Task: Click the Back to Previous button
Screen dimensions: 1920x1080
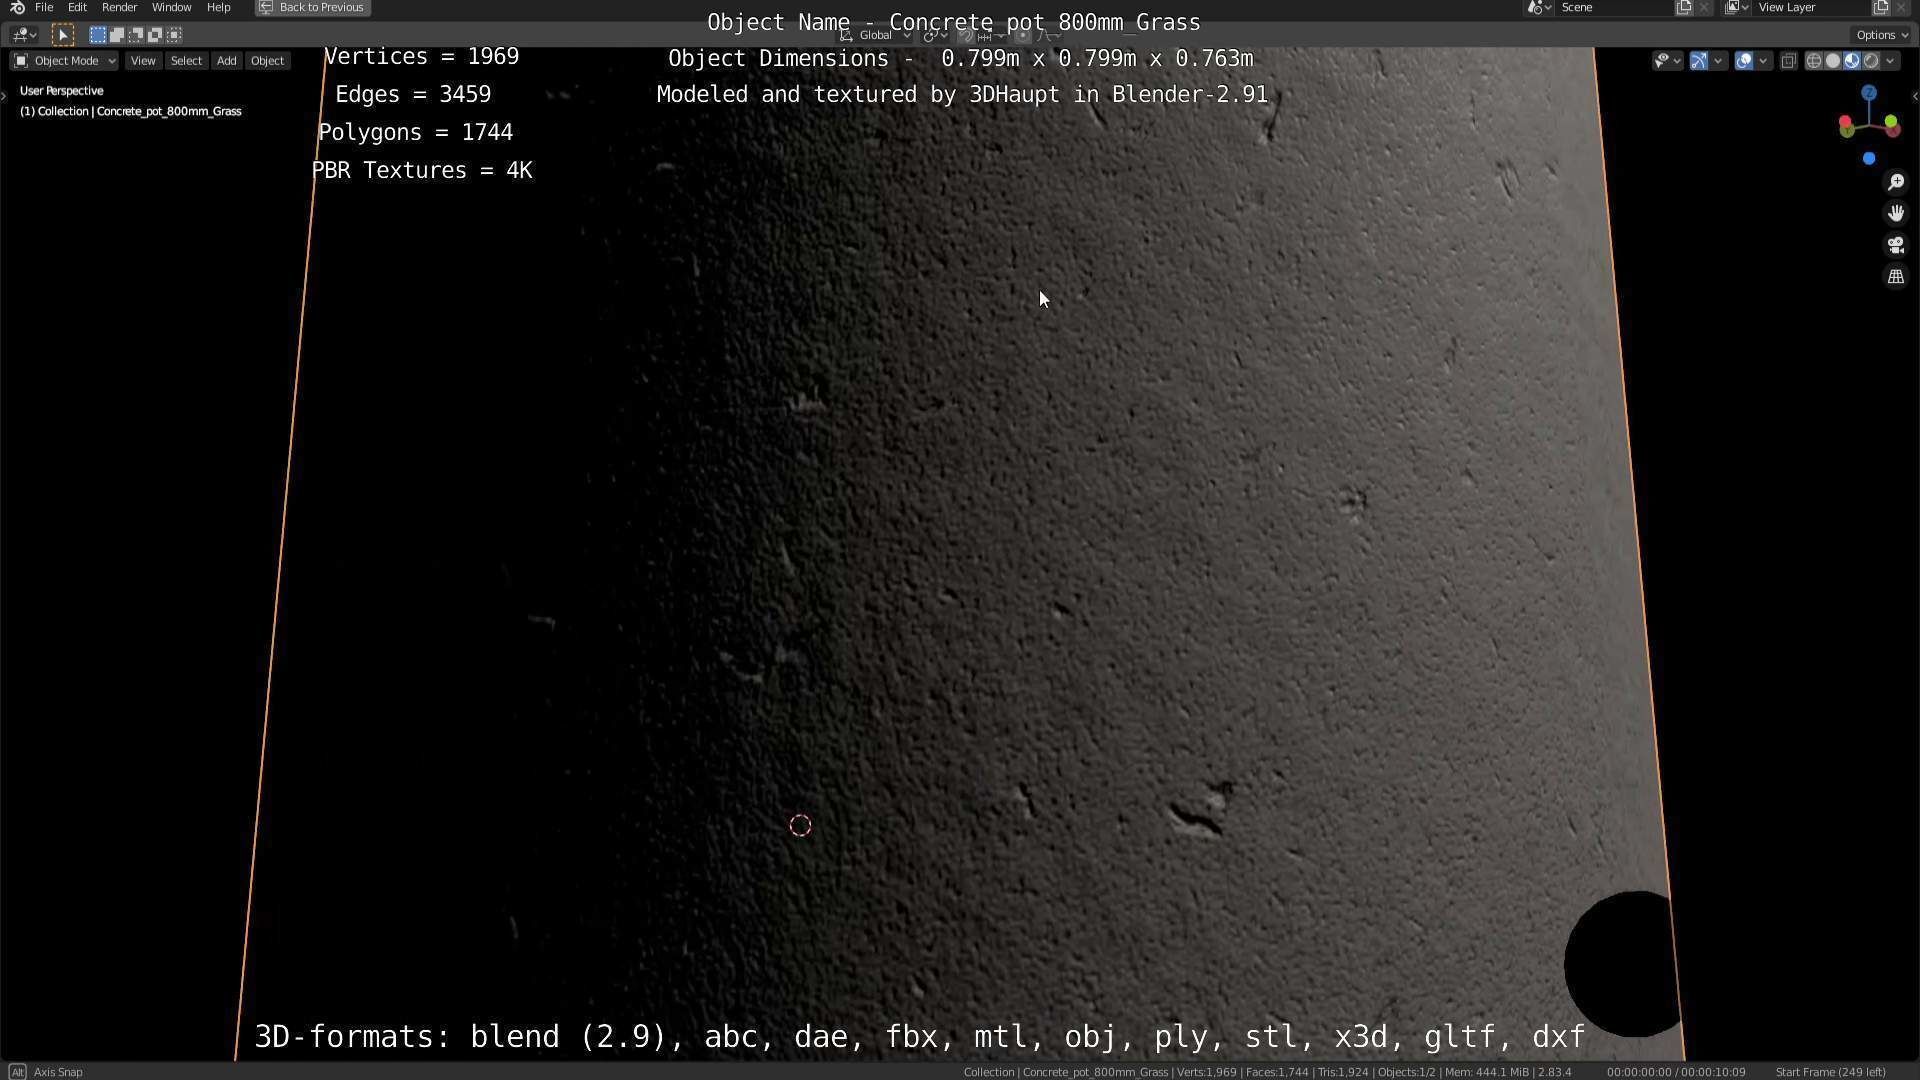Action: [312, 7]
